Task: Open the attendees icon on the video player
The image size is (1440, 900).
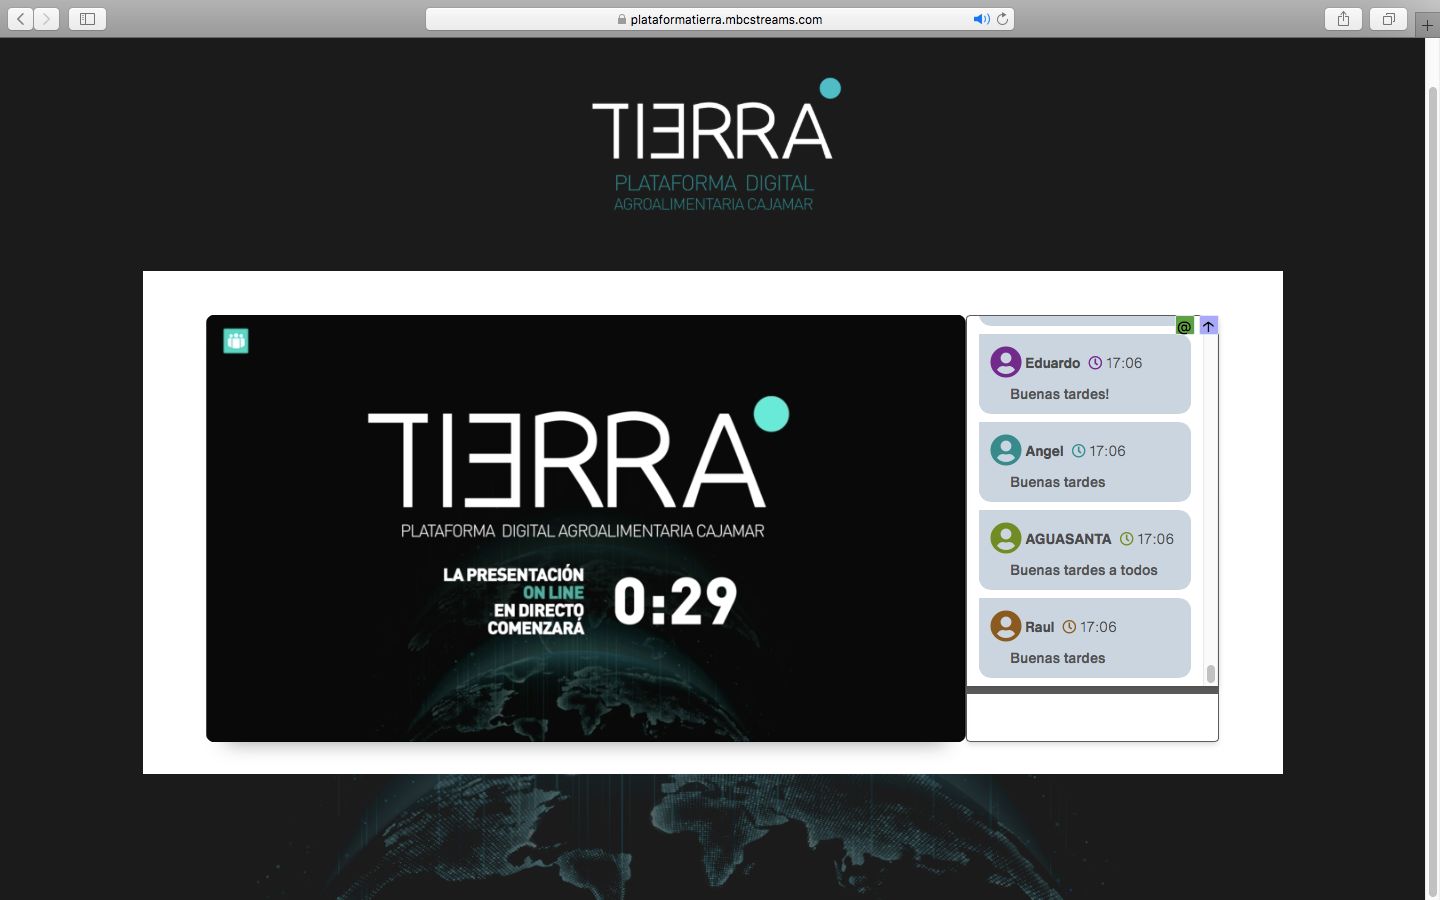Action: 236,341
